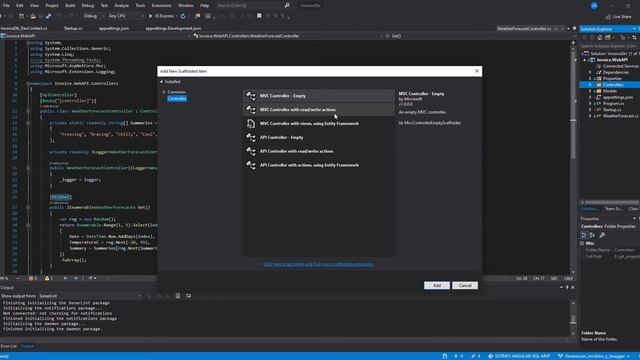Open the Project menu

(52, 6)
